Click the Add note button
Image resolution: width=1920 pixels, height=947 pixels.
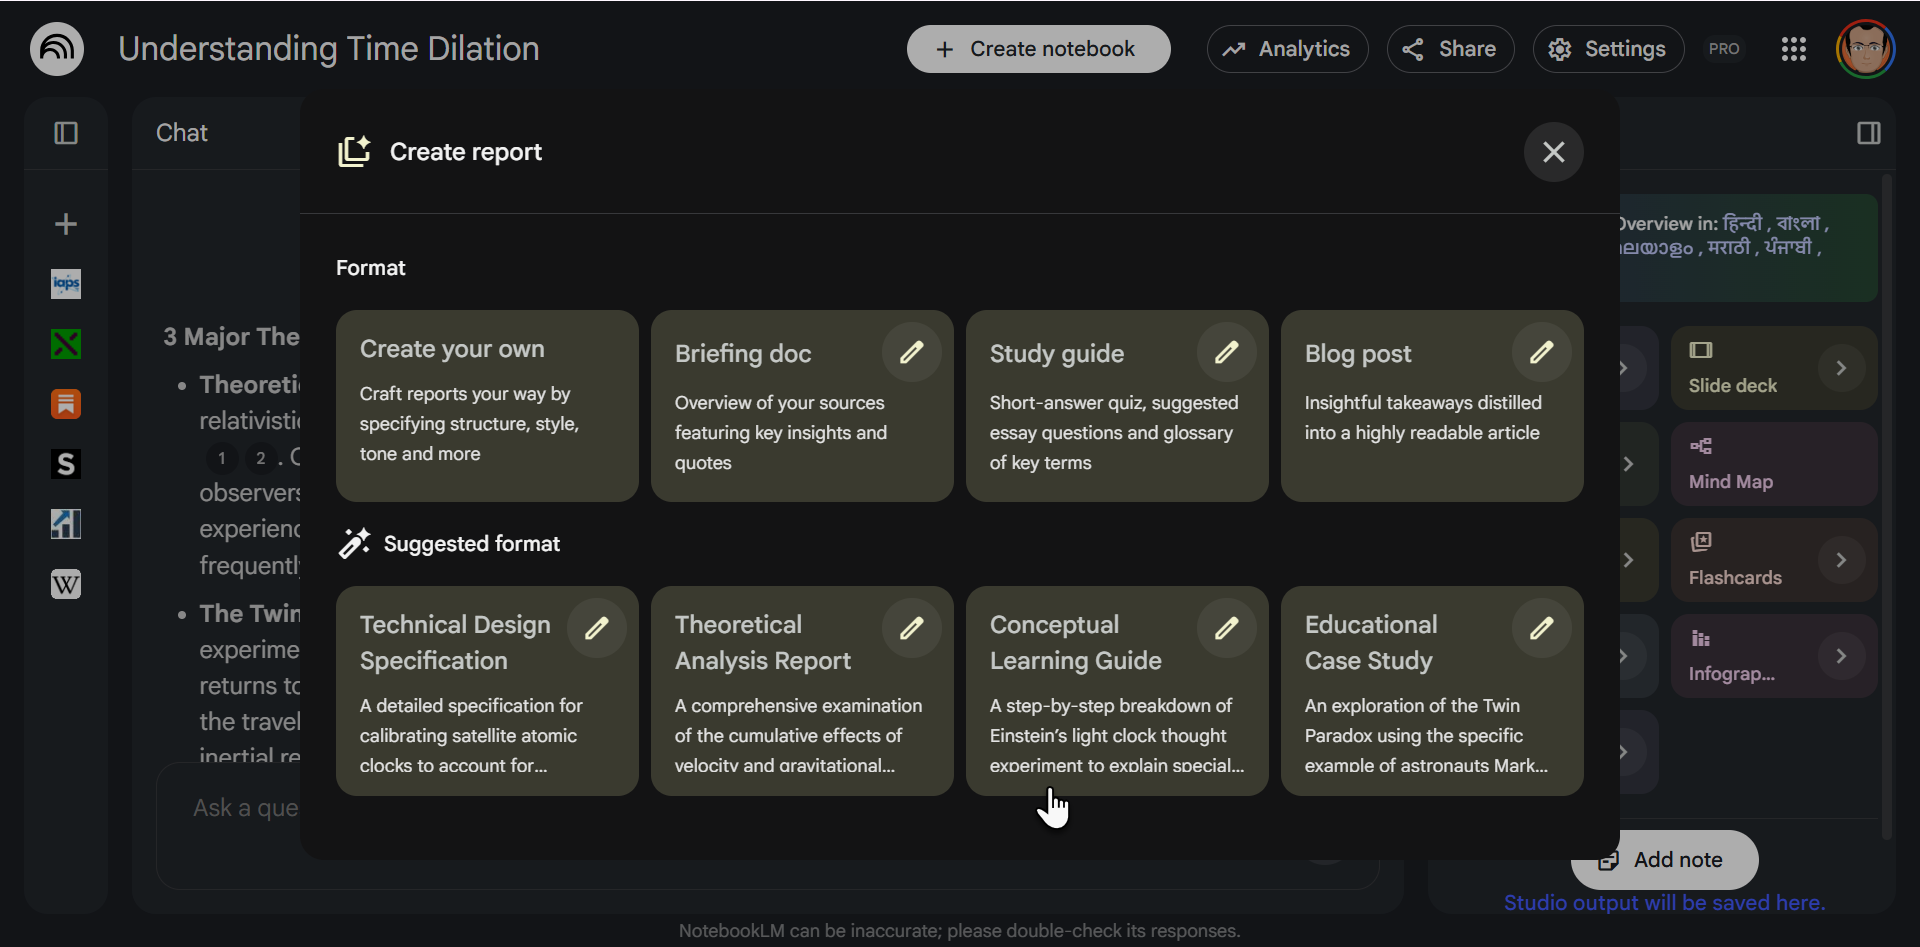[1665, 860]
